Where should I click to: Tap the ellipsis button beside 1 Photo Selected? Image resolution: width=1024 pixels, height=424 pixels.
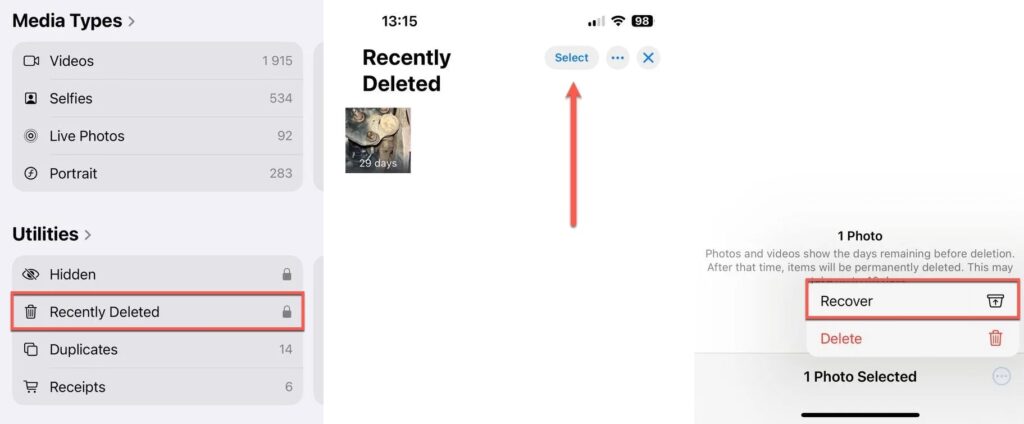(x=1001, y=376)
